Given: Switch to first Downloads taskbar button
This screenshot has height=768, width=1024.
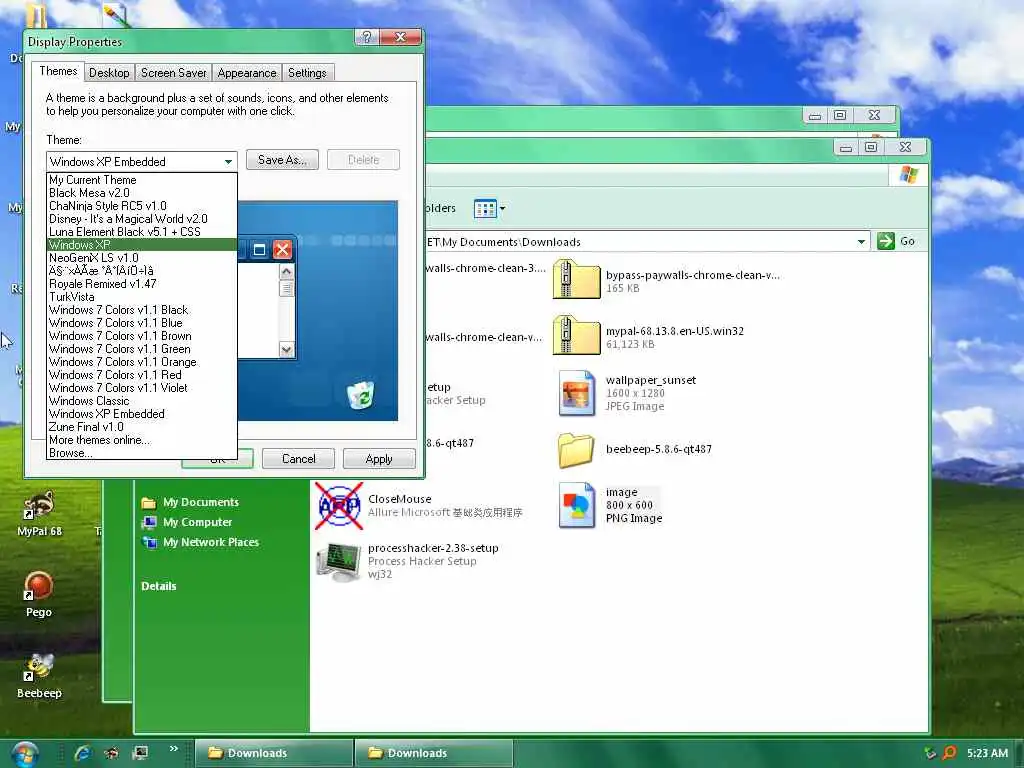Looking at the screenshot, I should click(x=273, y=753).
